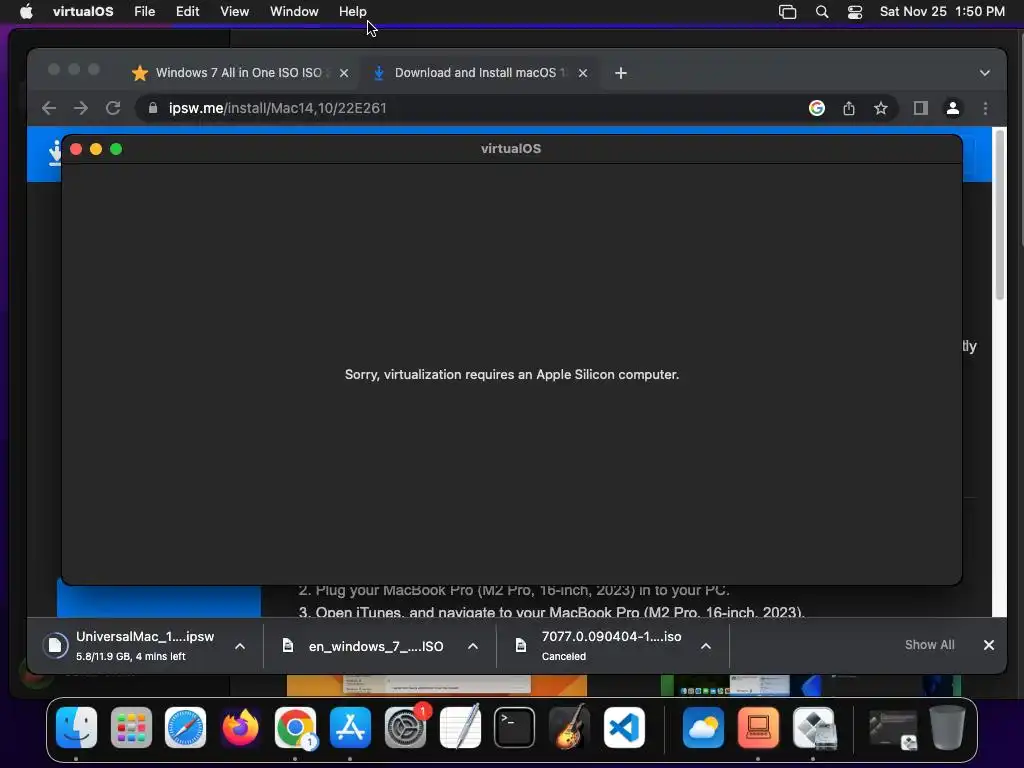Click the date and time in menu bar
This screenshot has width=1024, height=768.
(x=942, y=11)
